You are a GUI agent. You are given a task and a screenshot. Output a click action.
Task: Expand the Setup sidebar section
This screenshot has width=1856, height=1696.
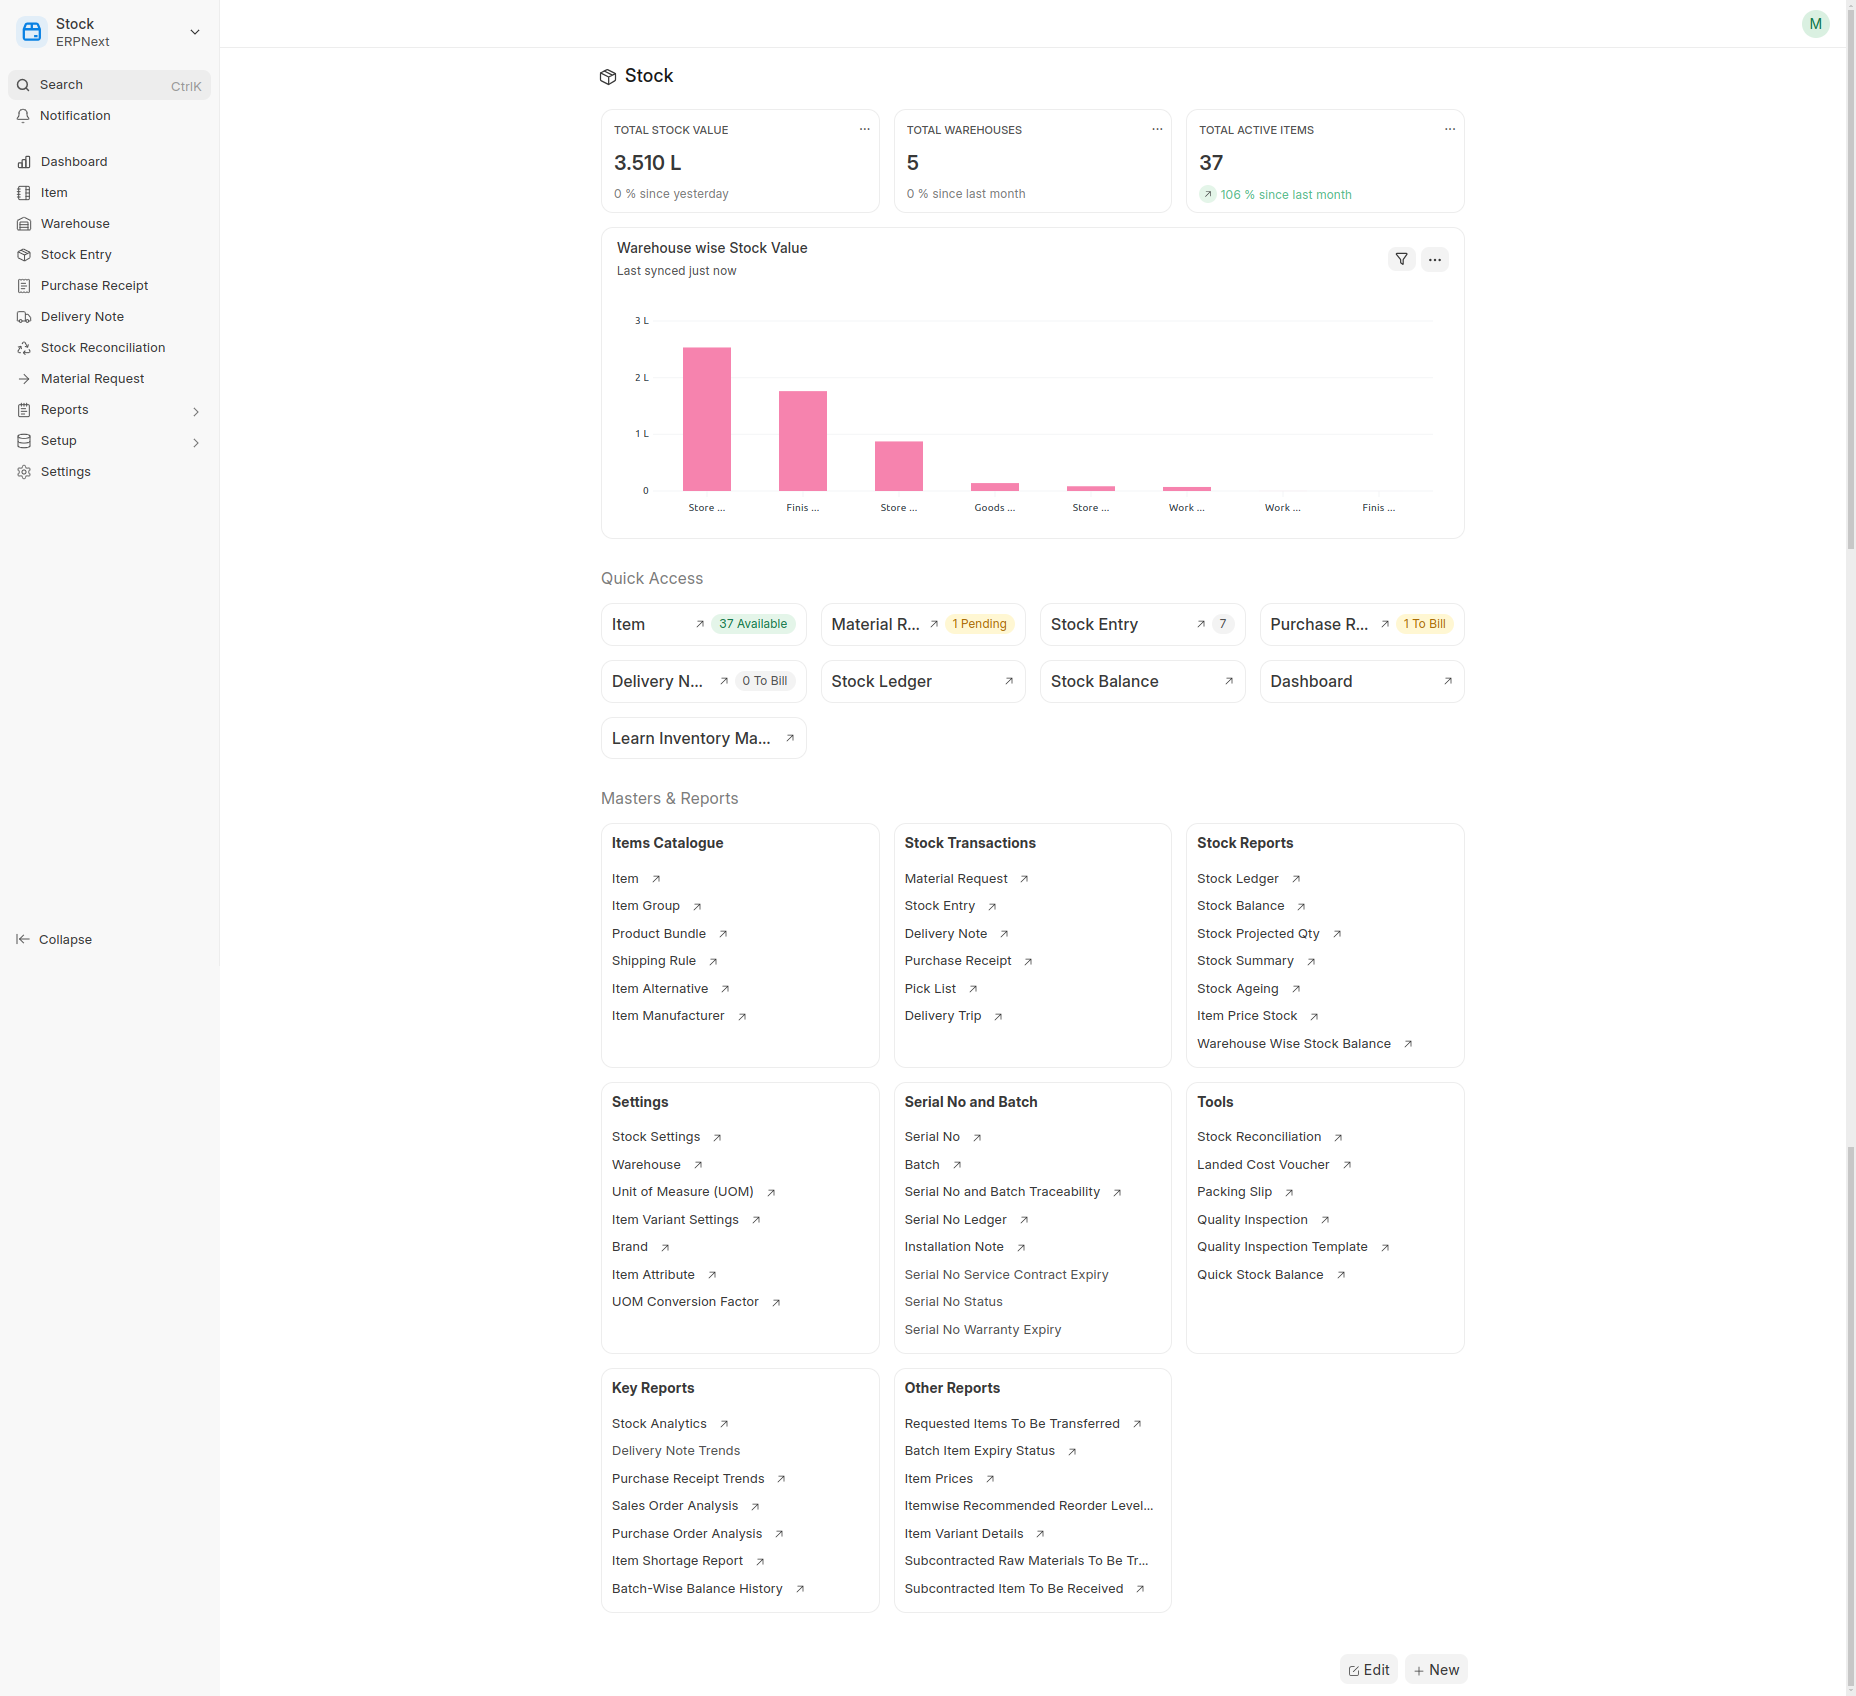[196, 442]
